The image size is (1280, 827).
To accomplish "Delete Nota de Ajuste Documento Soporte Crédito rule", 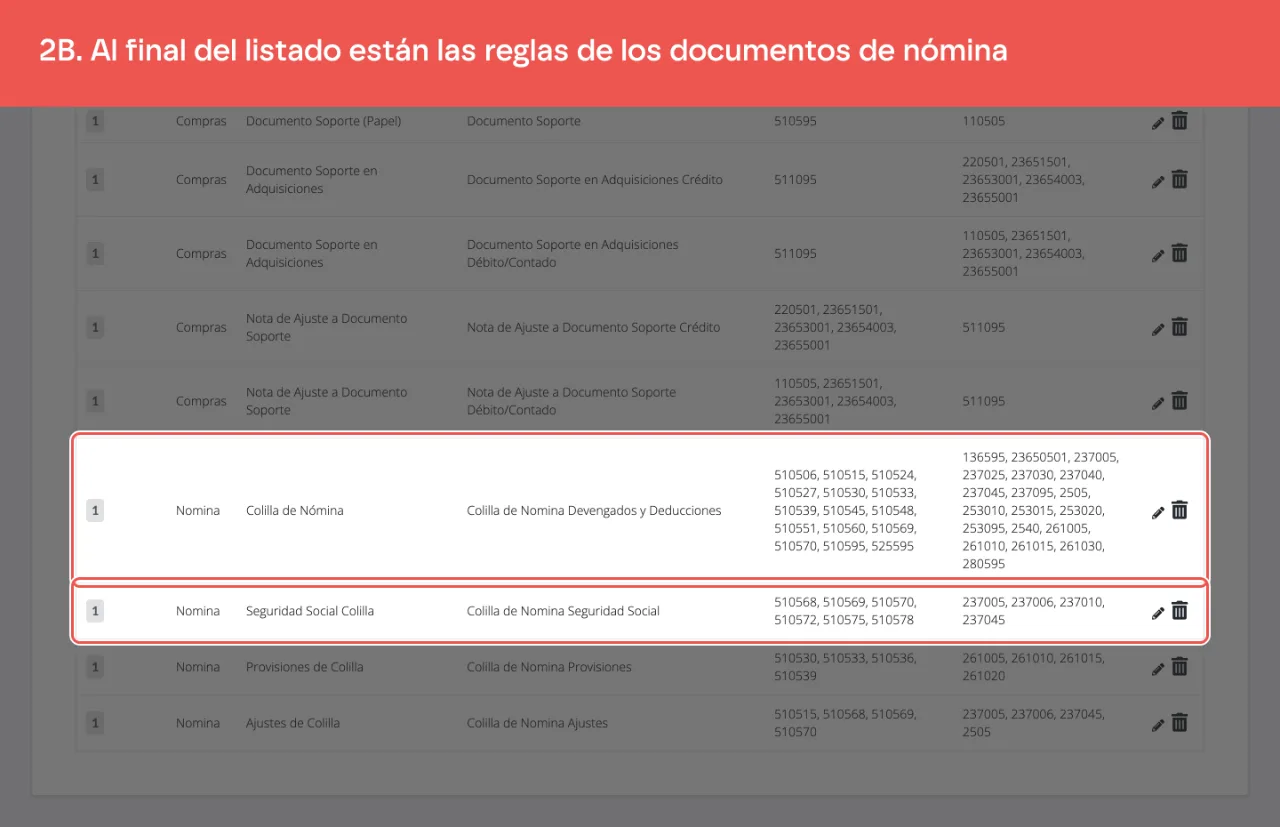I will coord(1180,327).
